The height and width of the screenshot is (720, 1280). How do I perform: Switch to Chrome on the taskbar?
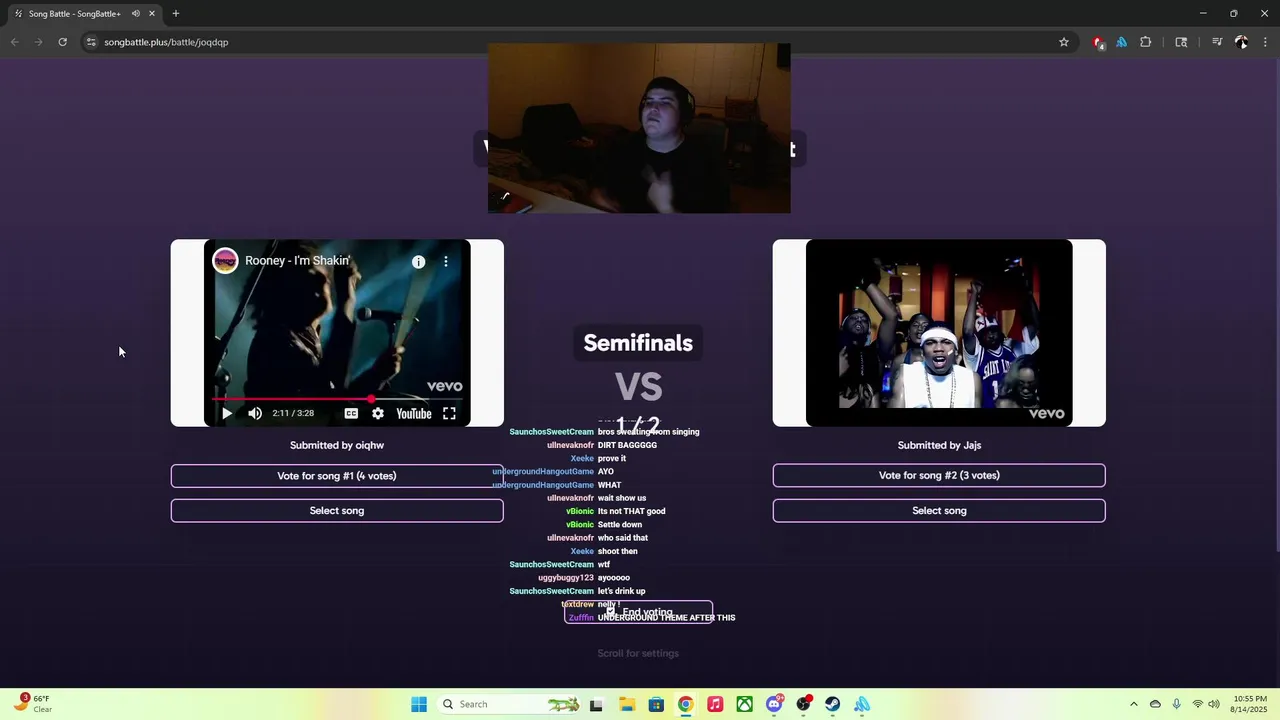(685, 704)
